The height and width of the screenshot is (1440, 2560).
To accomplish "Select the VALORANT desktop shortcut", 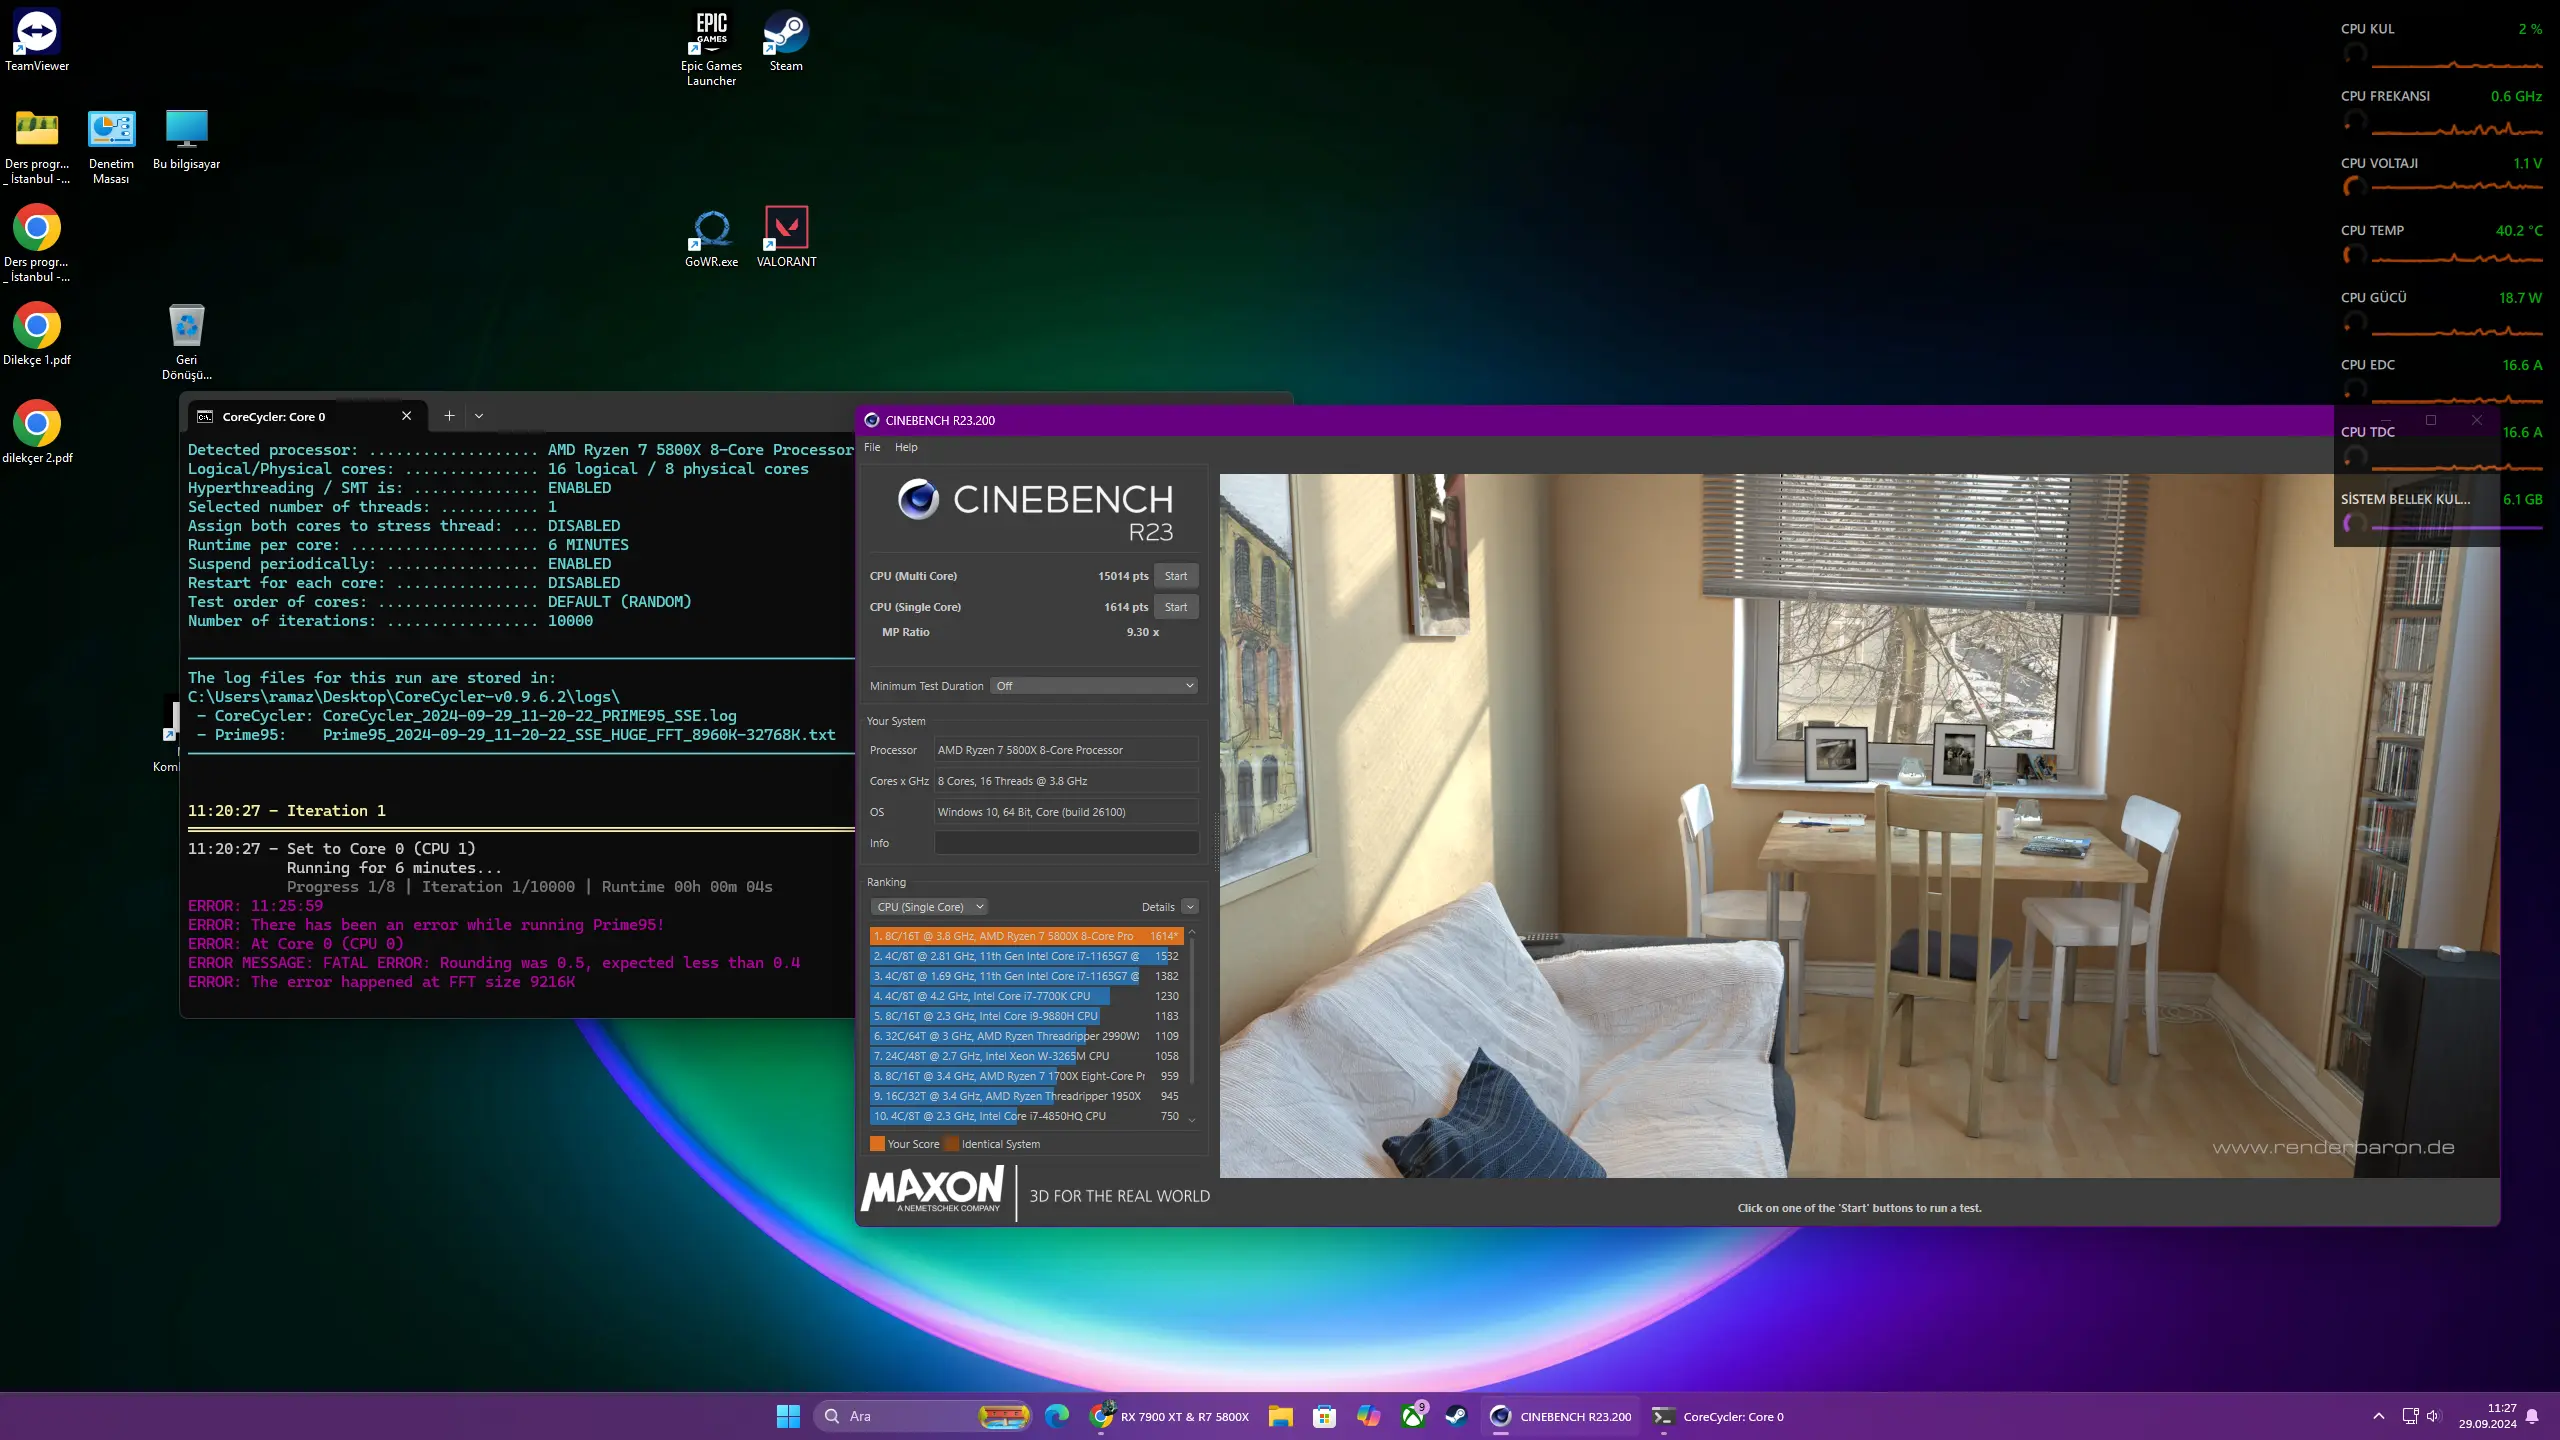I will pos(787,237).
